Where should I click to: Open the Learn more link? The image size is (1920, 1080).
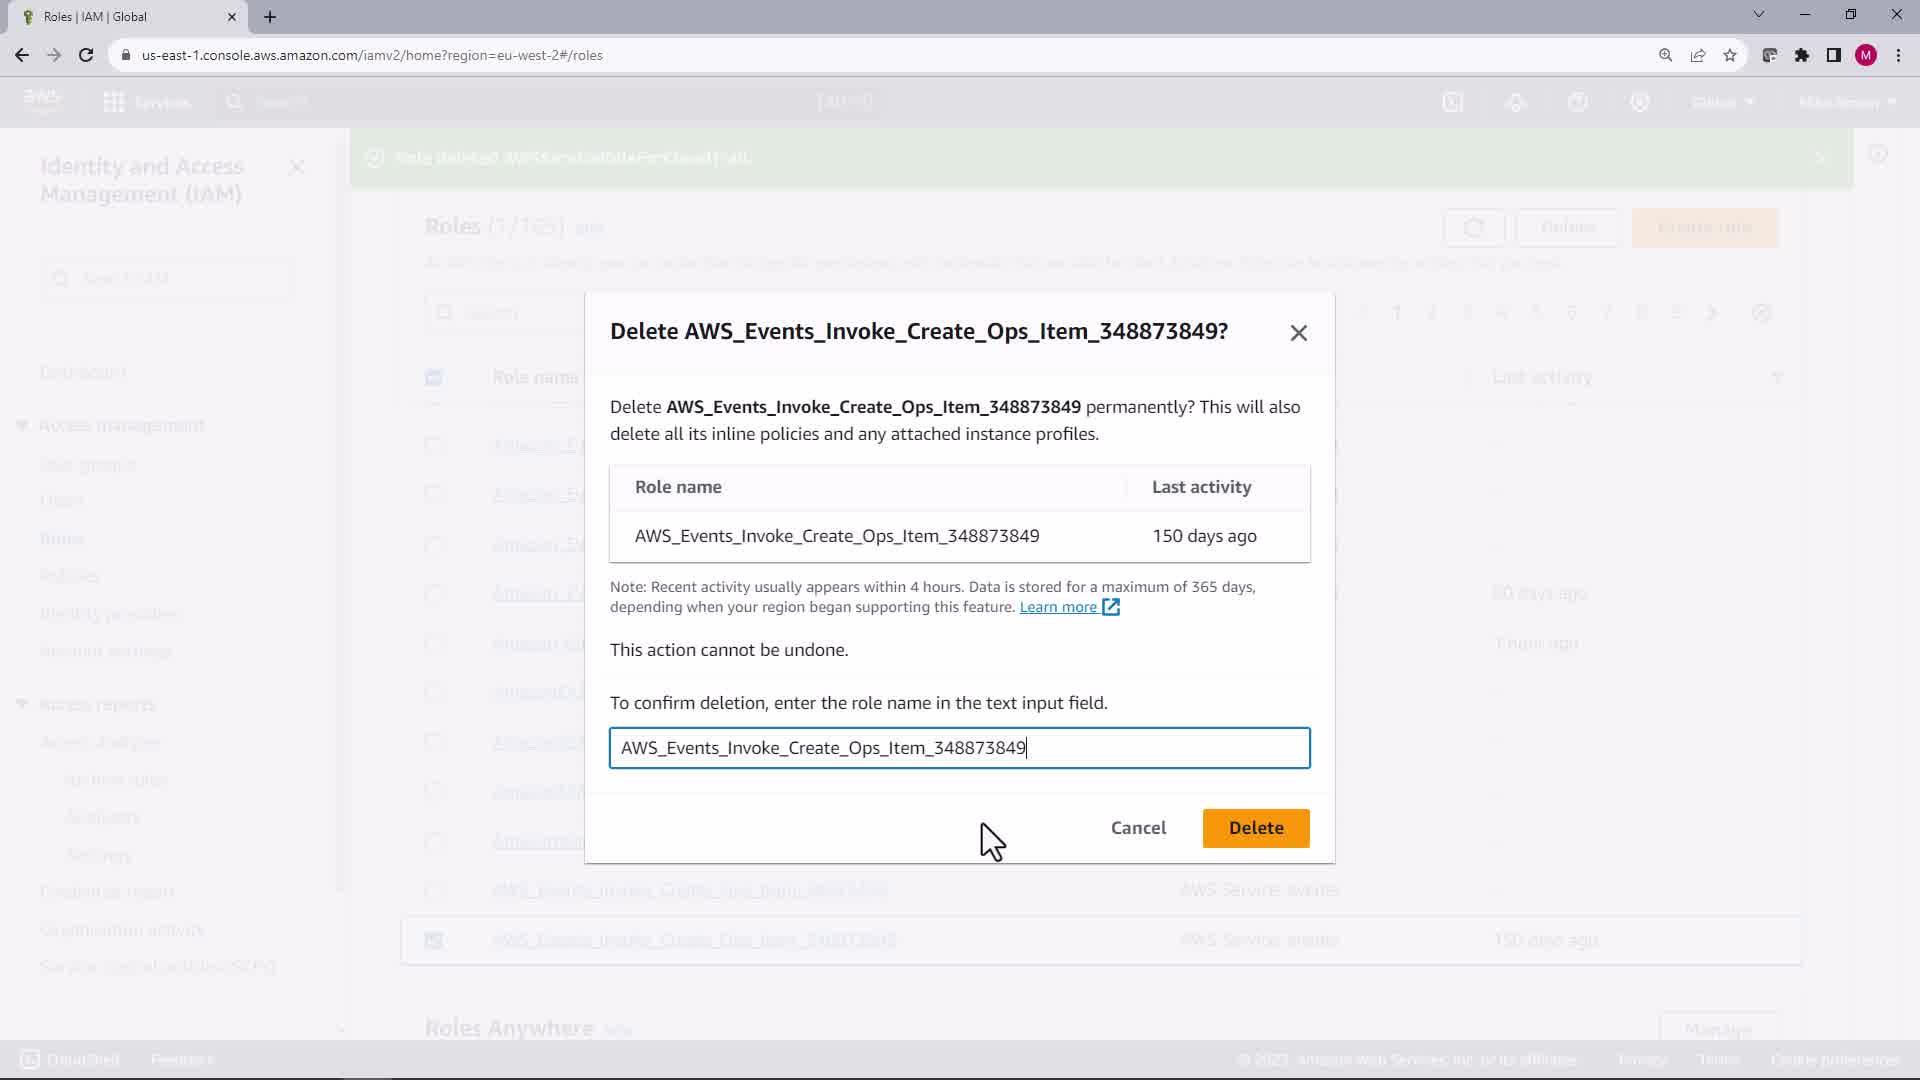(1058, 607)
